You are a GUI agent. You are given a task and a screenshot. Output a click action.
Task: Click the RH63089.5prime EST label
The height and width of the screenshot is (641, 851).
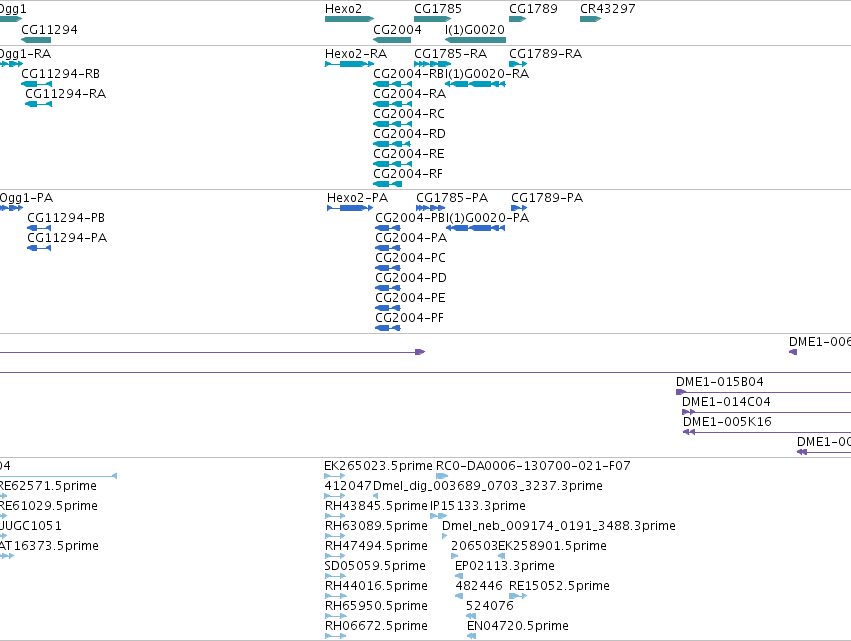tap(376, 526)
